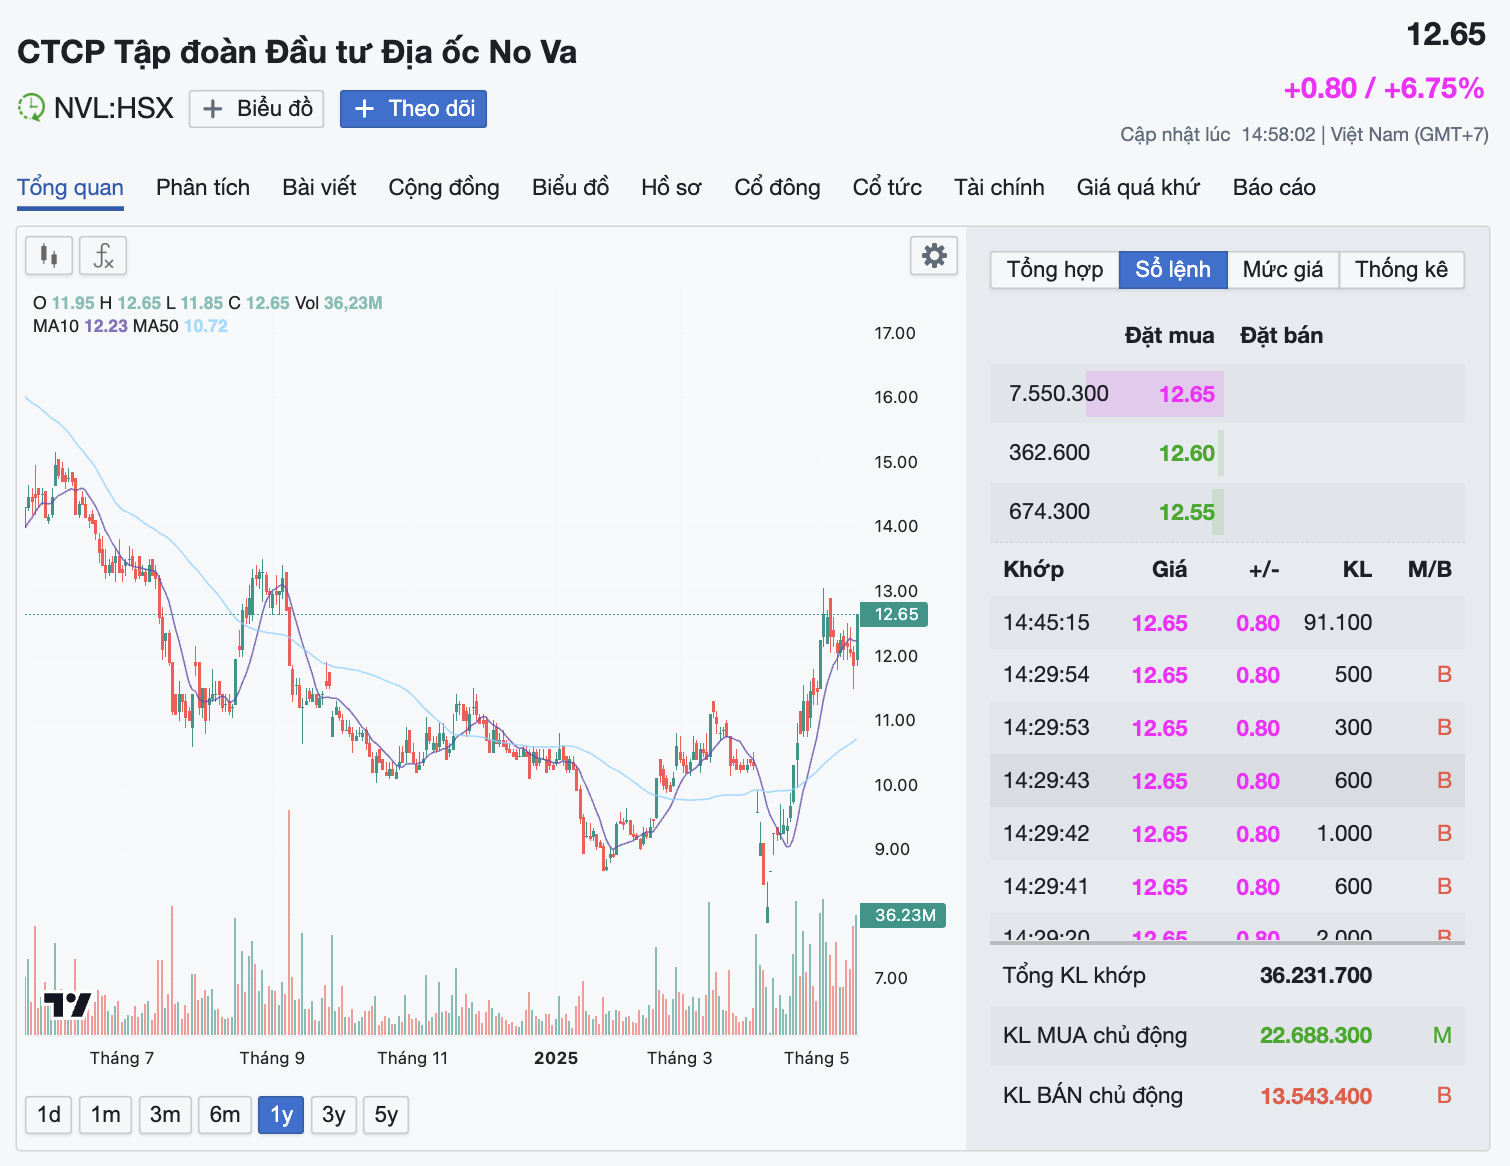The width and height of the screenshot is (1510, 1166).
Task: Open the Phân tích tab
Action: [x=203, y=188]
